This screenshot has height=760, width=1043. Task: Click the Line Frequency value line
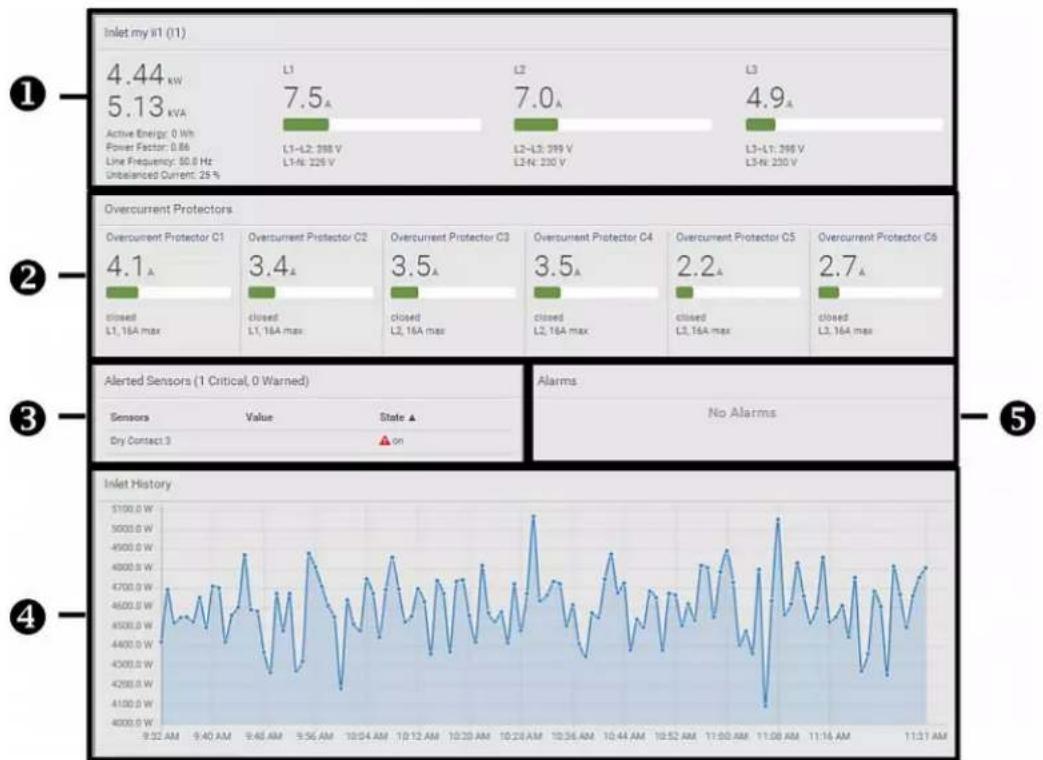159,162
